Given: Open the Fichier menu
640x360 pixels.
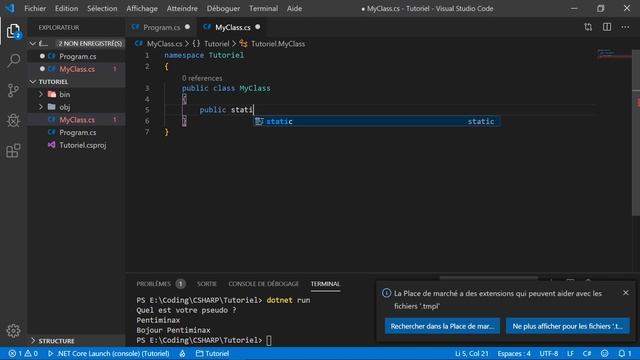Looking at the screenshot, I should click(x=35, y=8).
